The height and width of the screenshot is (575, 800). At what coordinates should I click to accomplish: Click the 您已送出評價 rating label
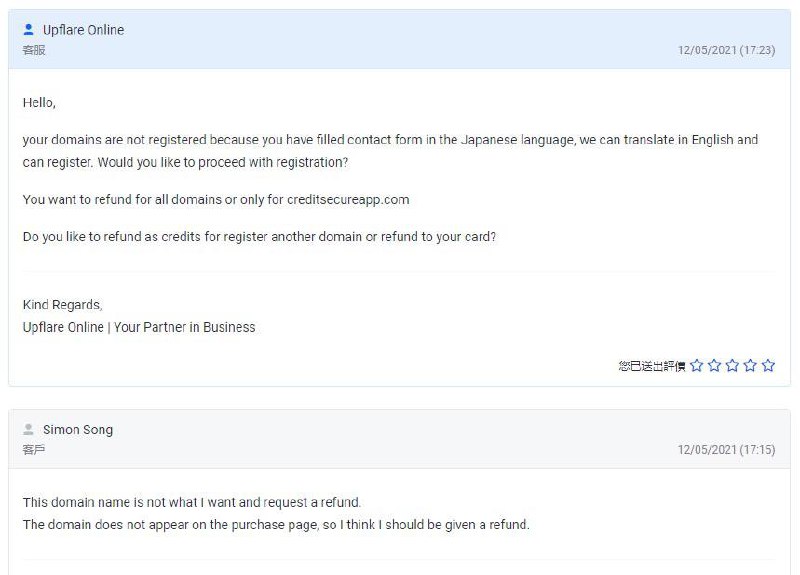[x=652, y=367]
